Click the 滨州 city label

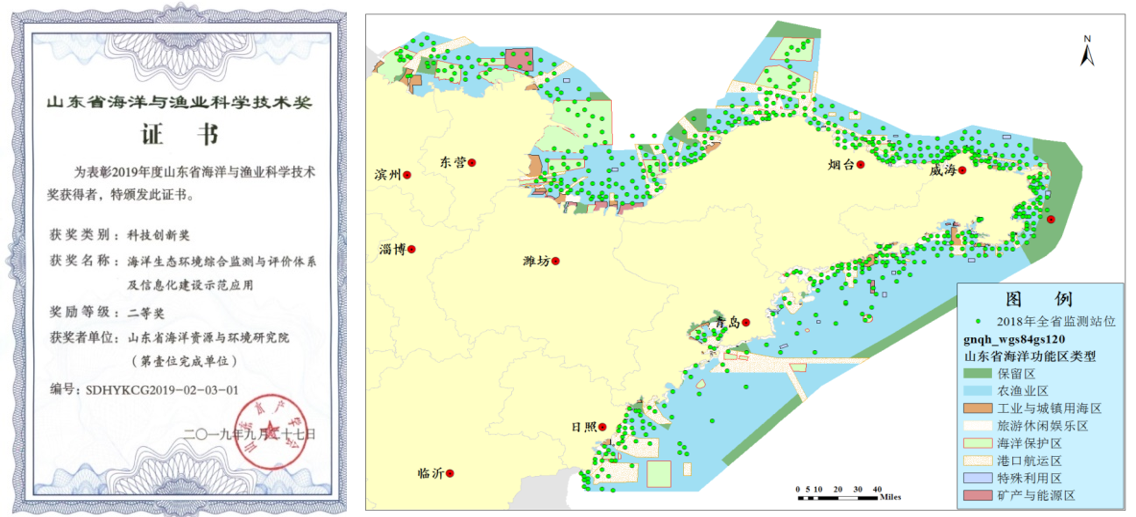coord(387,174)
